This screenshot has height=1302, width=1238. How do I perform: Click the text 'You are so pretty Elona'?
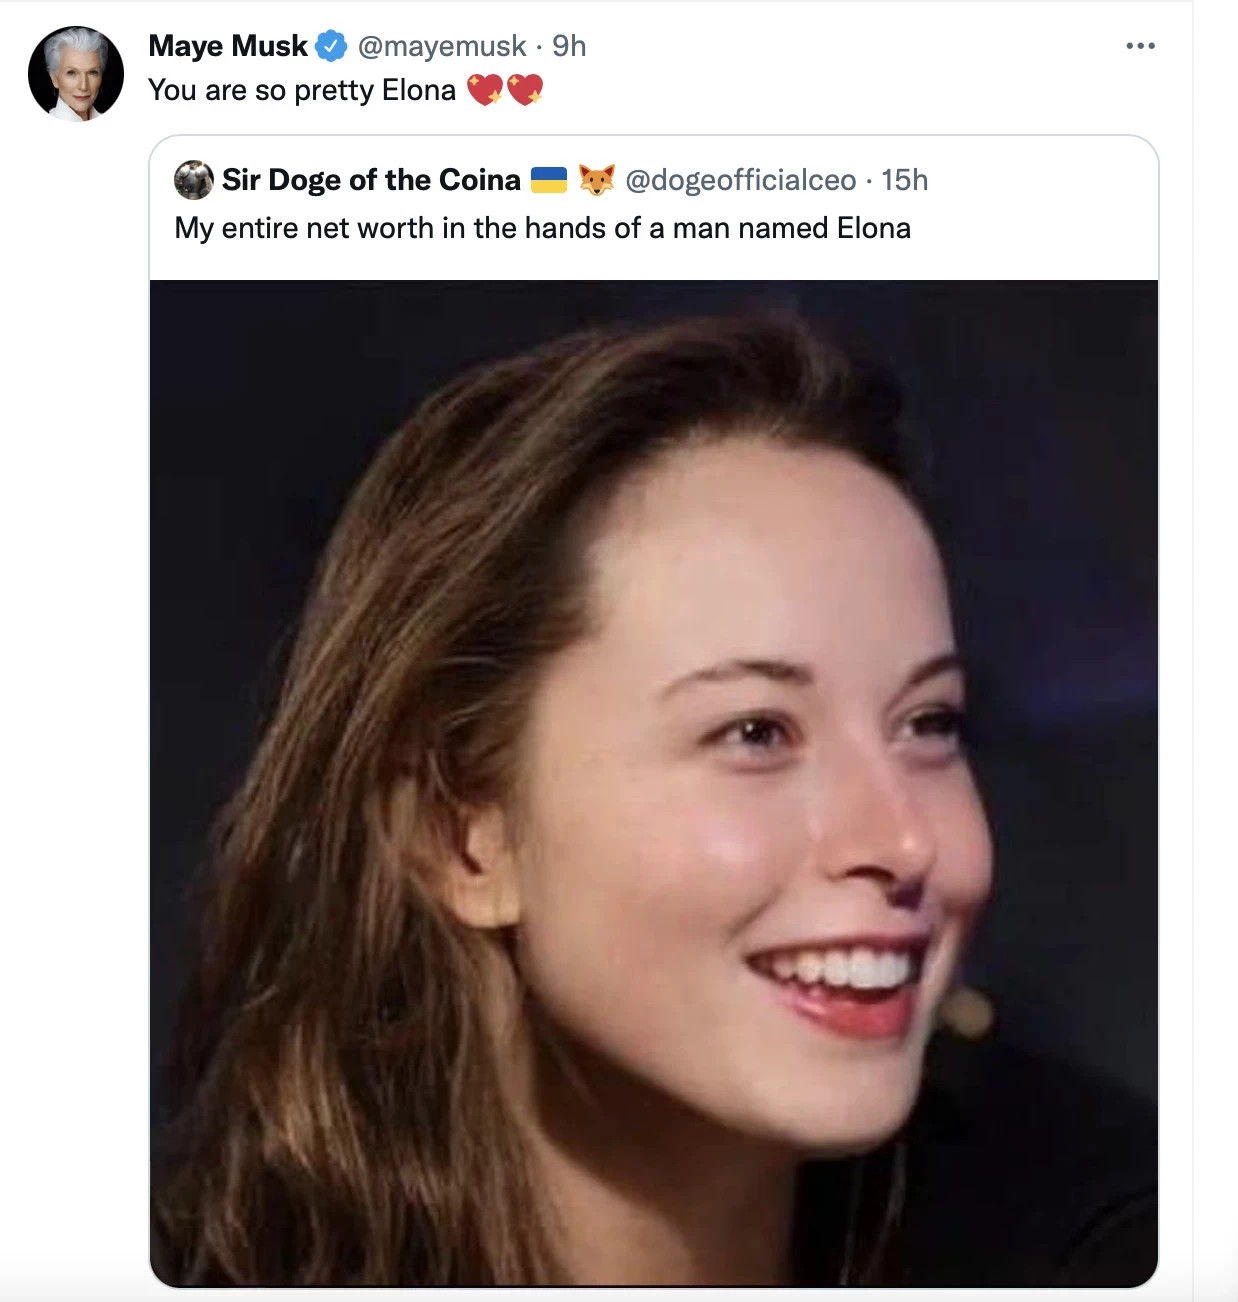(302, 90)
